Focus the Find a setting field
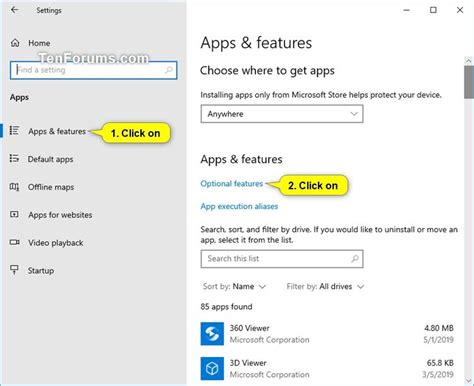Screen dimensions: 474x386 [93, 70]
